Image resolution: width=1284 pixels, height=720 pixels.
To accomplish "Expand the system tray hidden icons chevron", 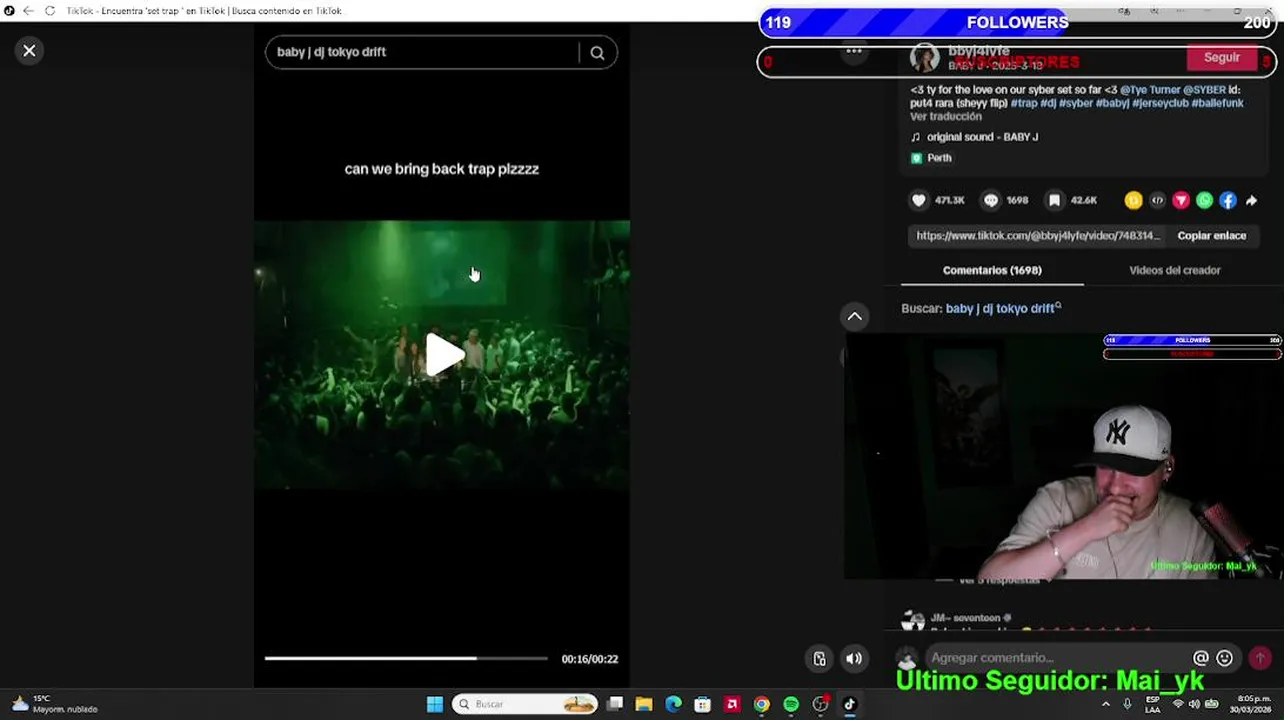I will [1105, 704].
